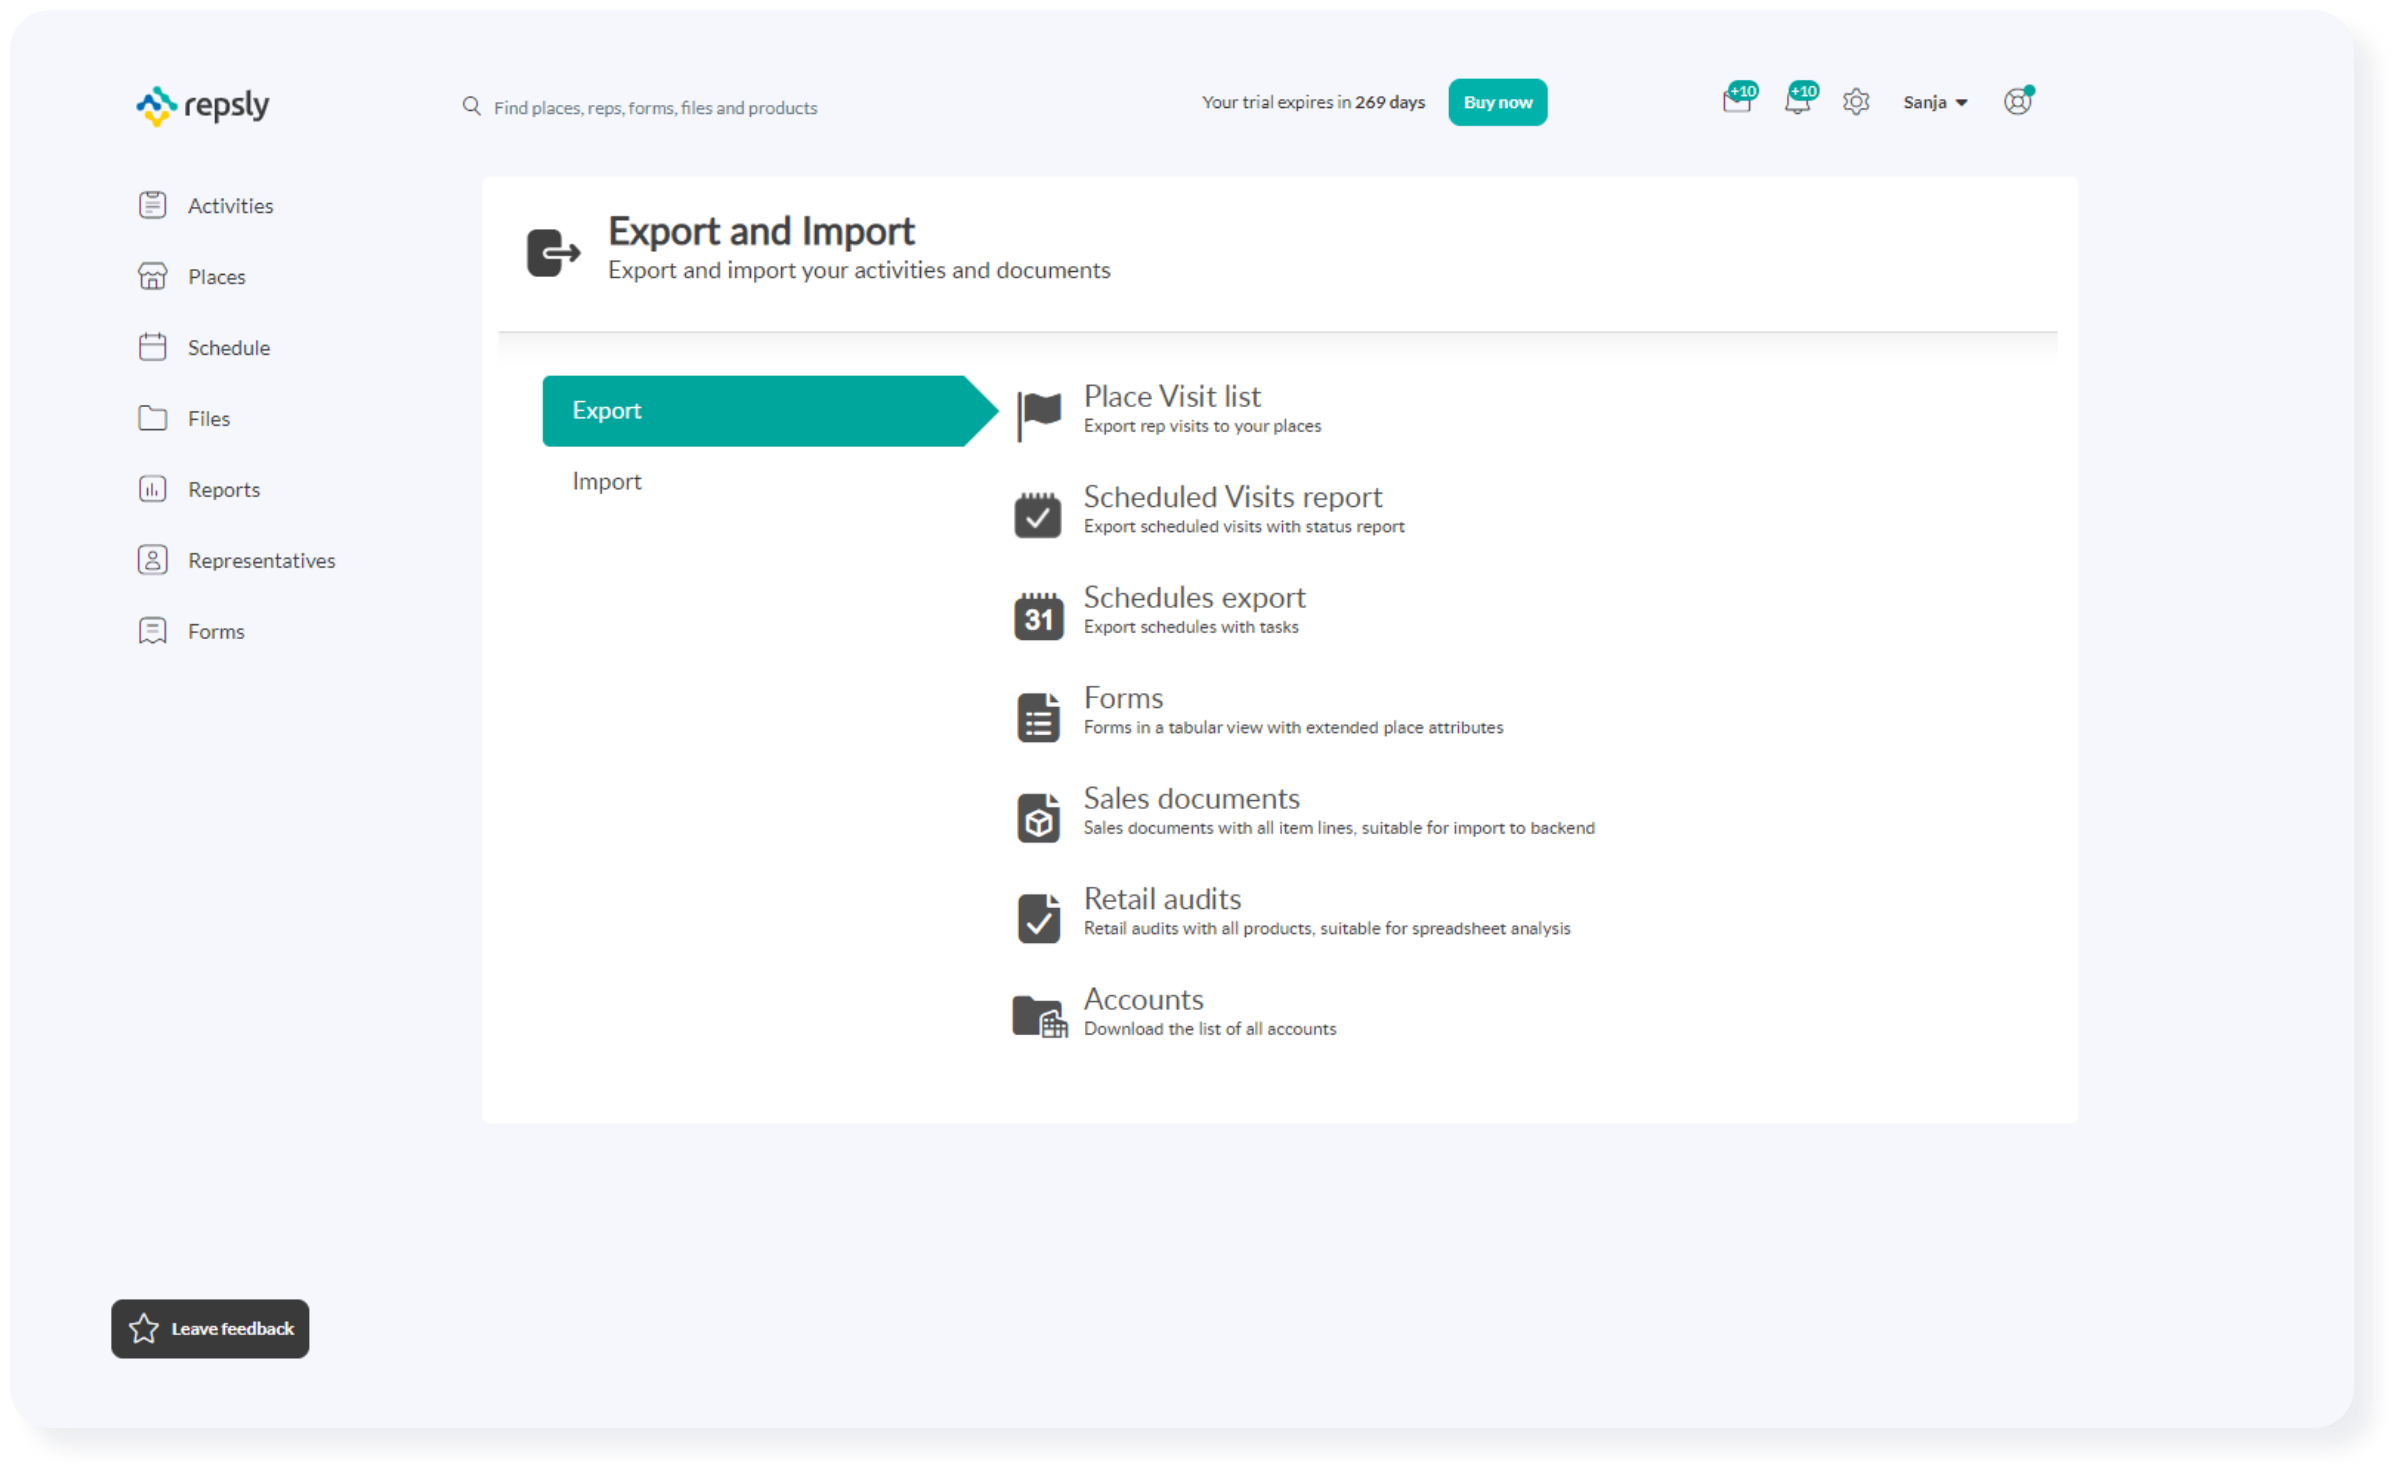Click the Schedules export calendar icon
The image size is (2404, 1478).
click(1037, 611)
